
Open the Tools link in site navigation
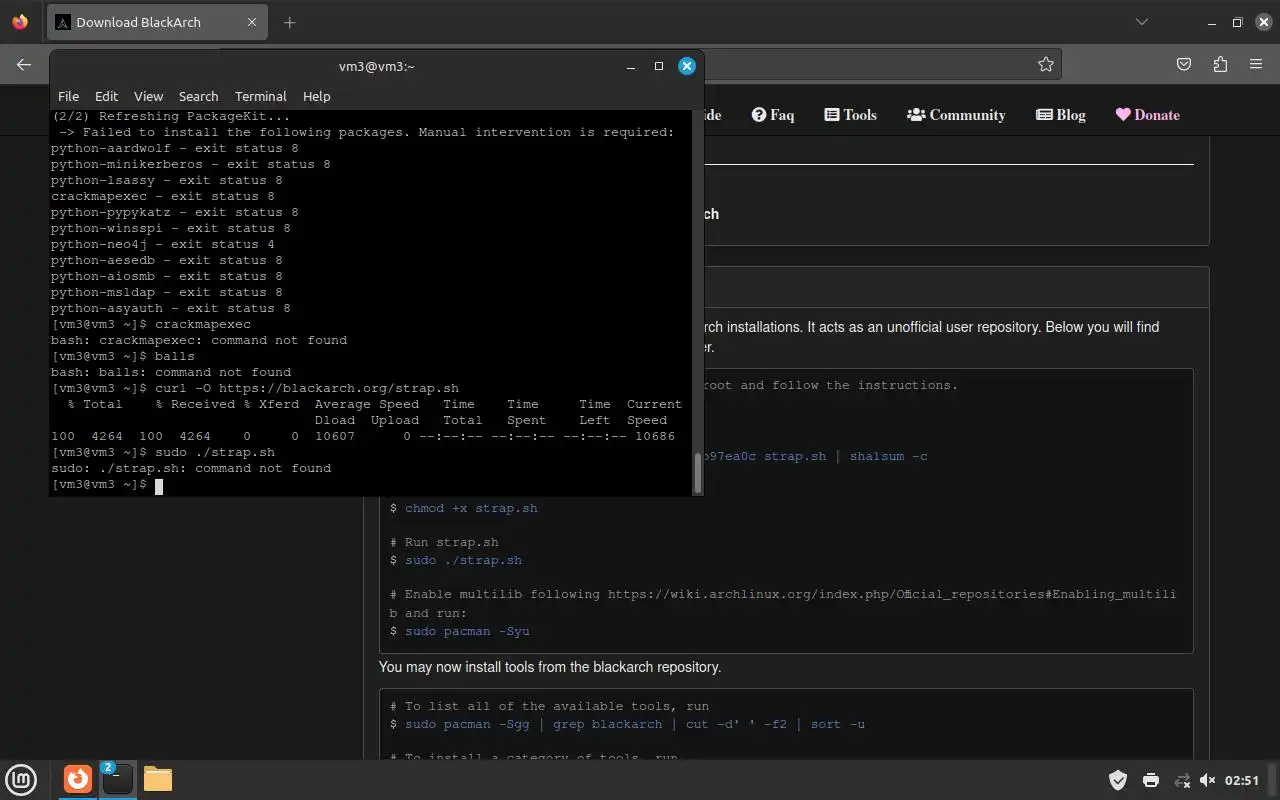[850, 115]
